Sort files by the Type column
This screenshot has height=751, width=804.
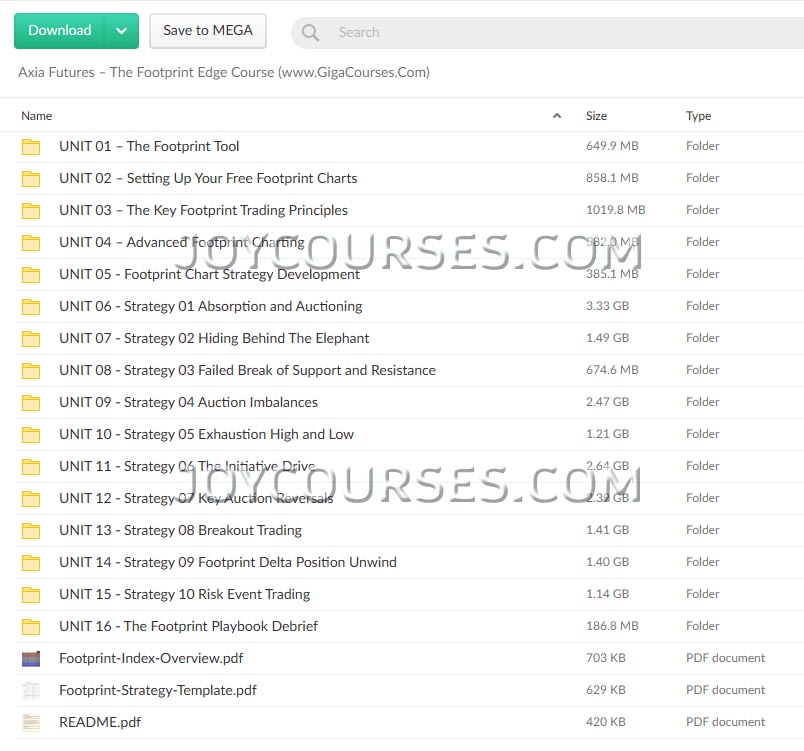[698, 116]
